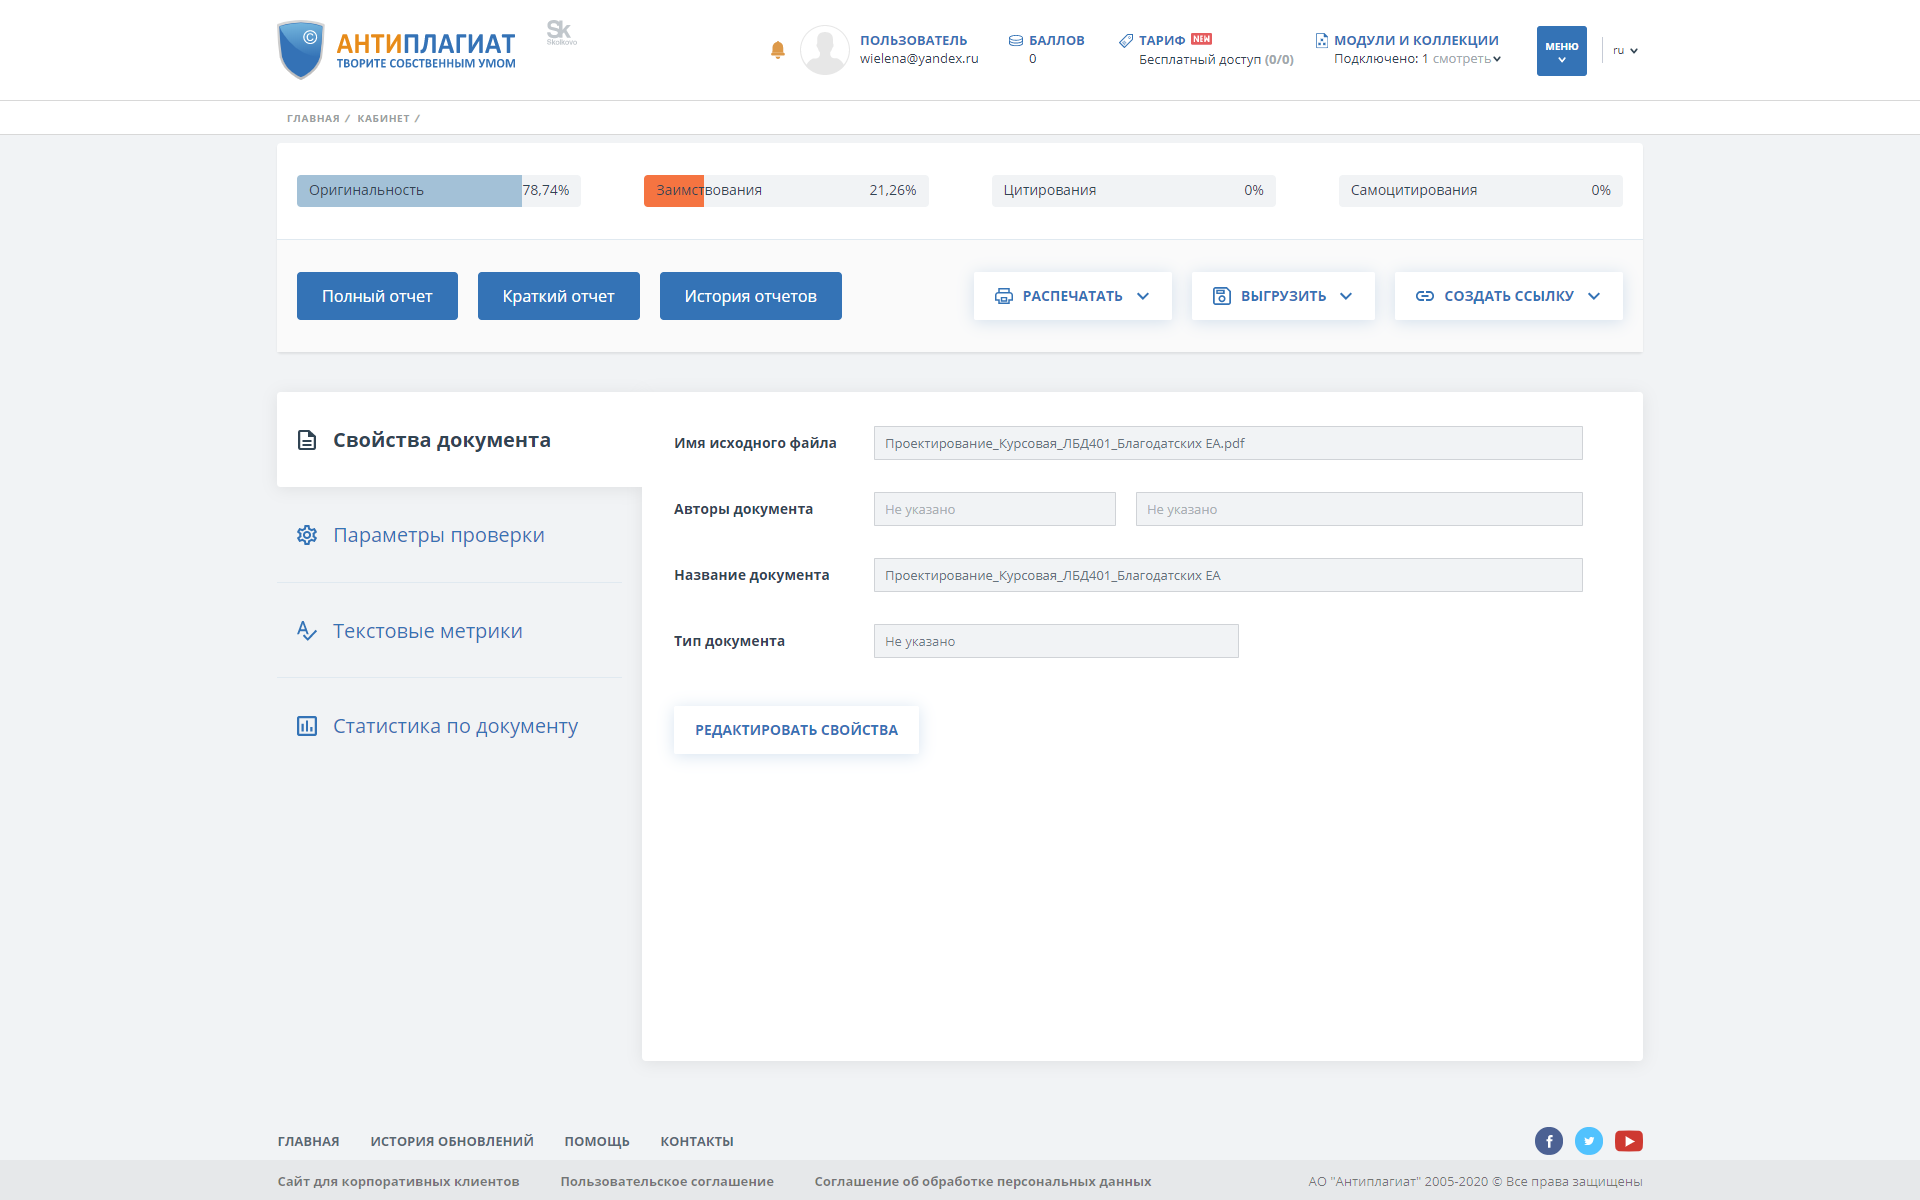Click the Тип документа field
The height and width of the screenshot is (1200, 1920).
(1055, 641)
